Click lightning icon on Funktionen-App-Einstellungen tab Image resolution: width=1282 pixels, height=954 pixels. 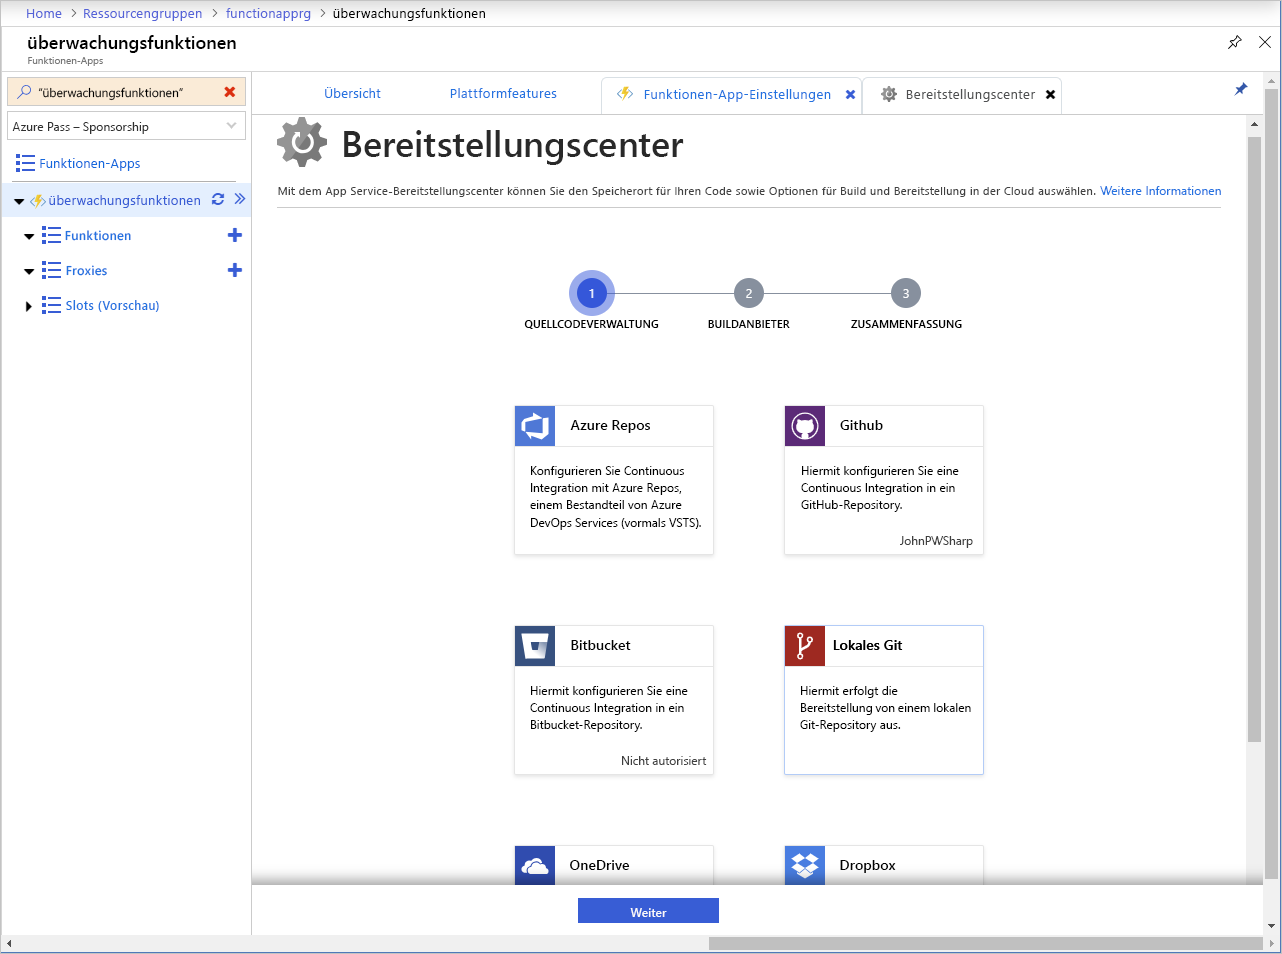(x=625, y=93)
